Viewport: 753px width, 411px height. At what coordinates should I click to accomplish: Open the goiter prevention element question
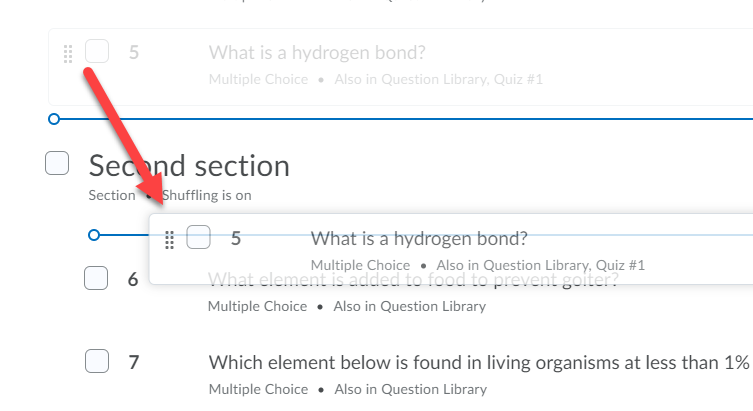[x=413, y=279]
